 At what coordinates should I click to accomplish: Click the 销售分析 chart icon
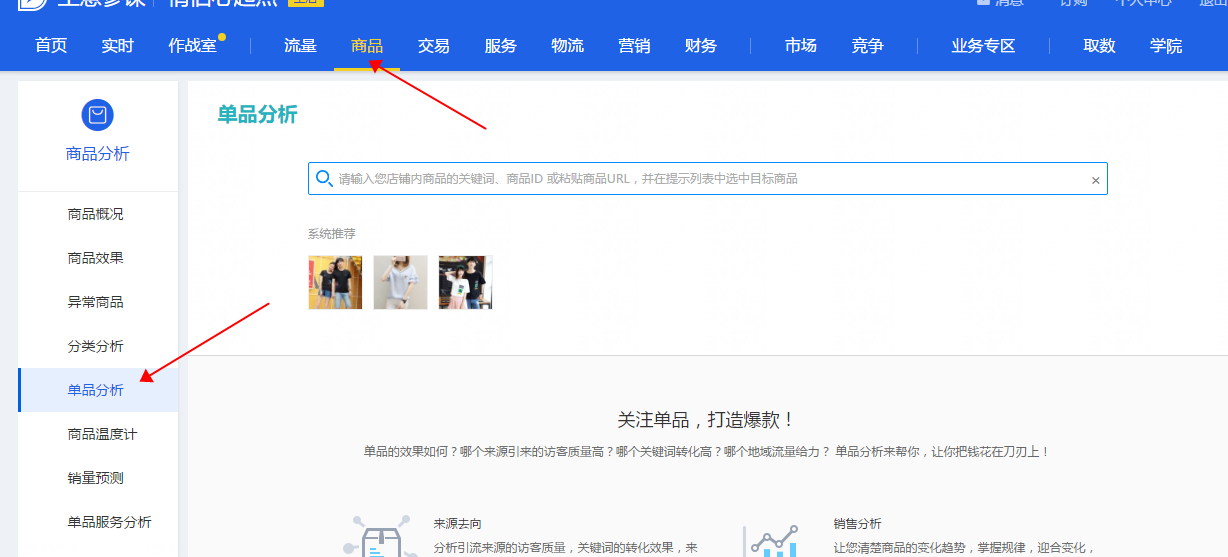[x=773, y=540]
